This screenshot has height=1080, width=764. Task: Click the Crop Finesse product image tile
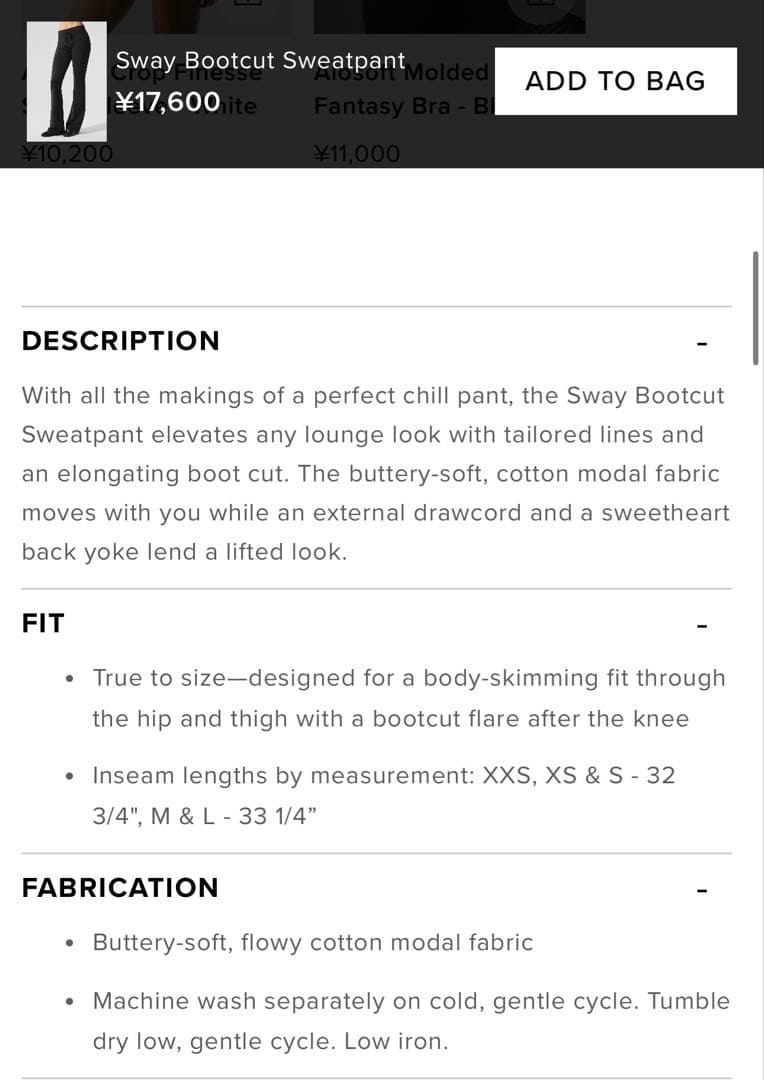(160, 15)
